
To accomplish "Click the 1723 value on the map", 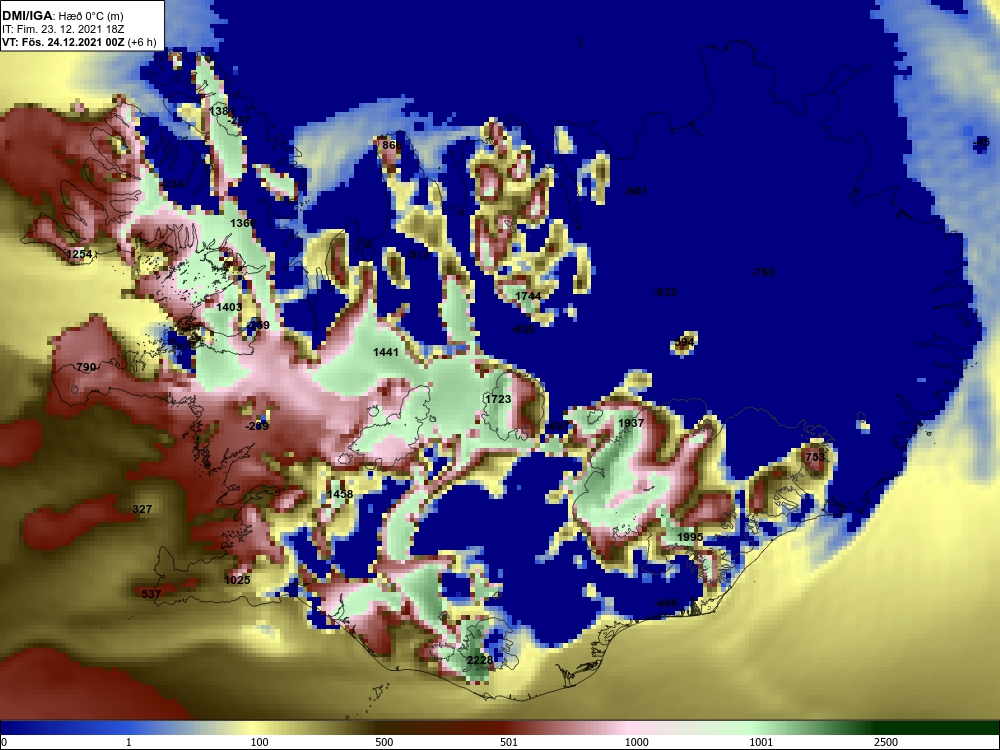I will pos(498,399).
